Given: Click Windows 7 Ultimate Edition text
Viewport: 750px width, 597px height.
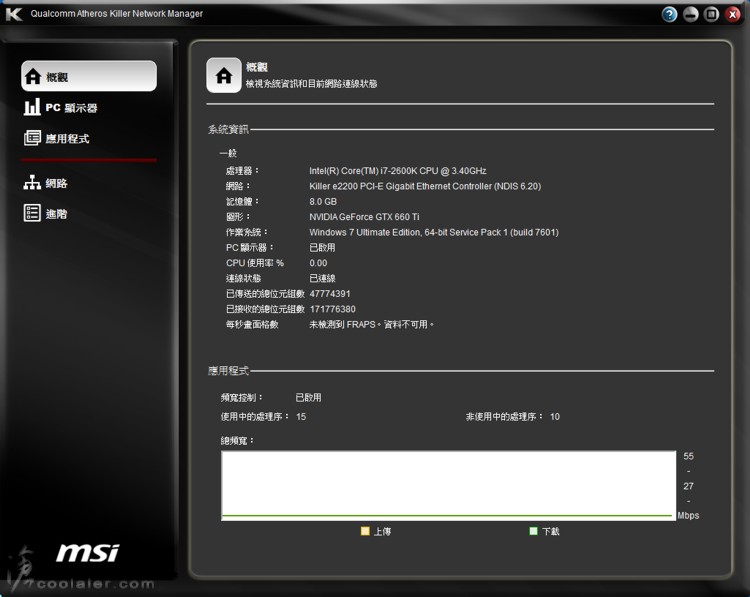Looking at the screenshot, I should point(433,232).
